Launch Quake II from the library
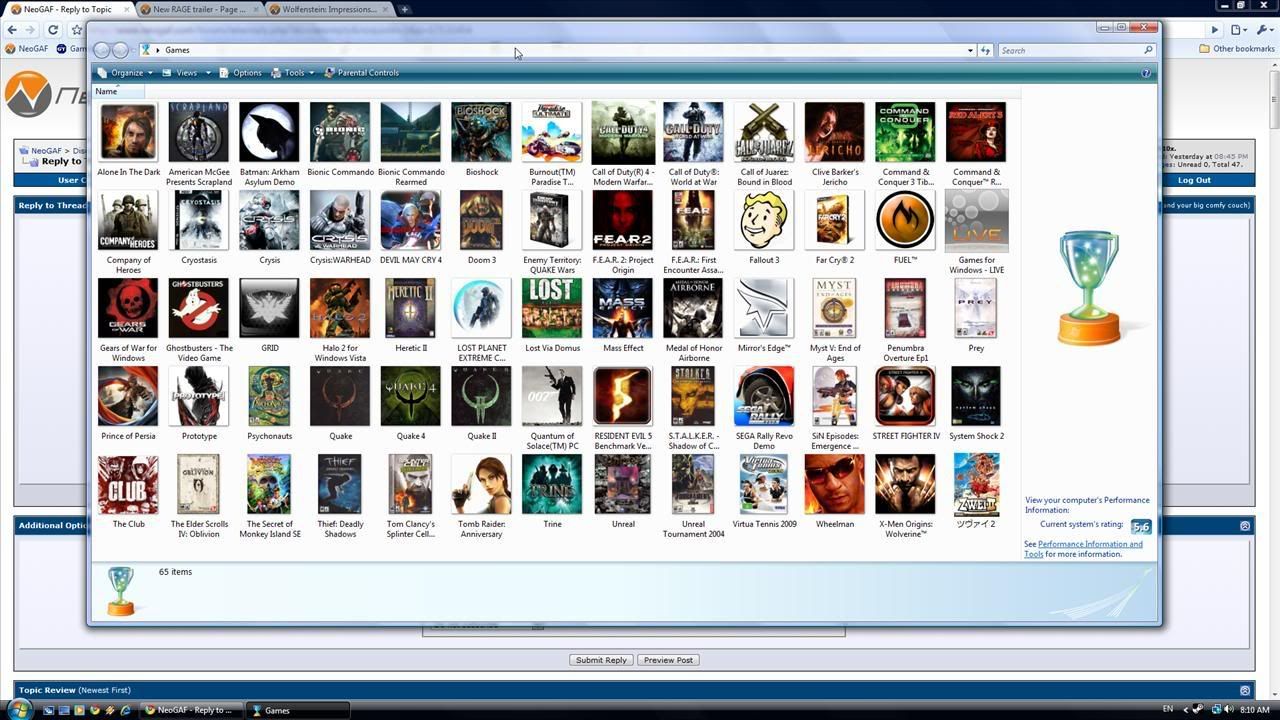This screenshot has width=1280, height=720. pyautogui.click(x=481, y=395)
